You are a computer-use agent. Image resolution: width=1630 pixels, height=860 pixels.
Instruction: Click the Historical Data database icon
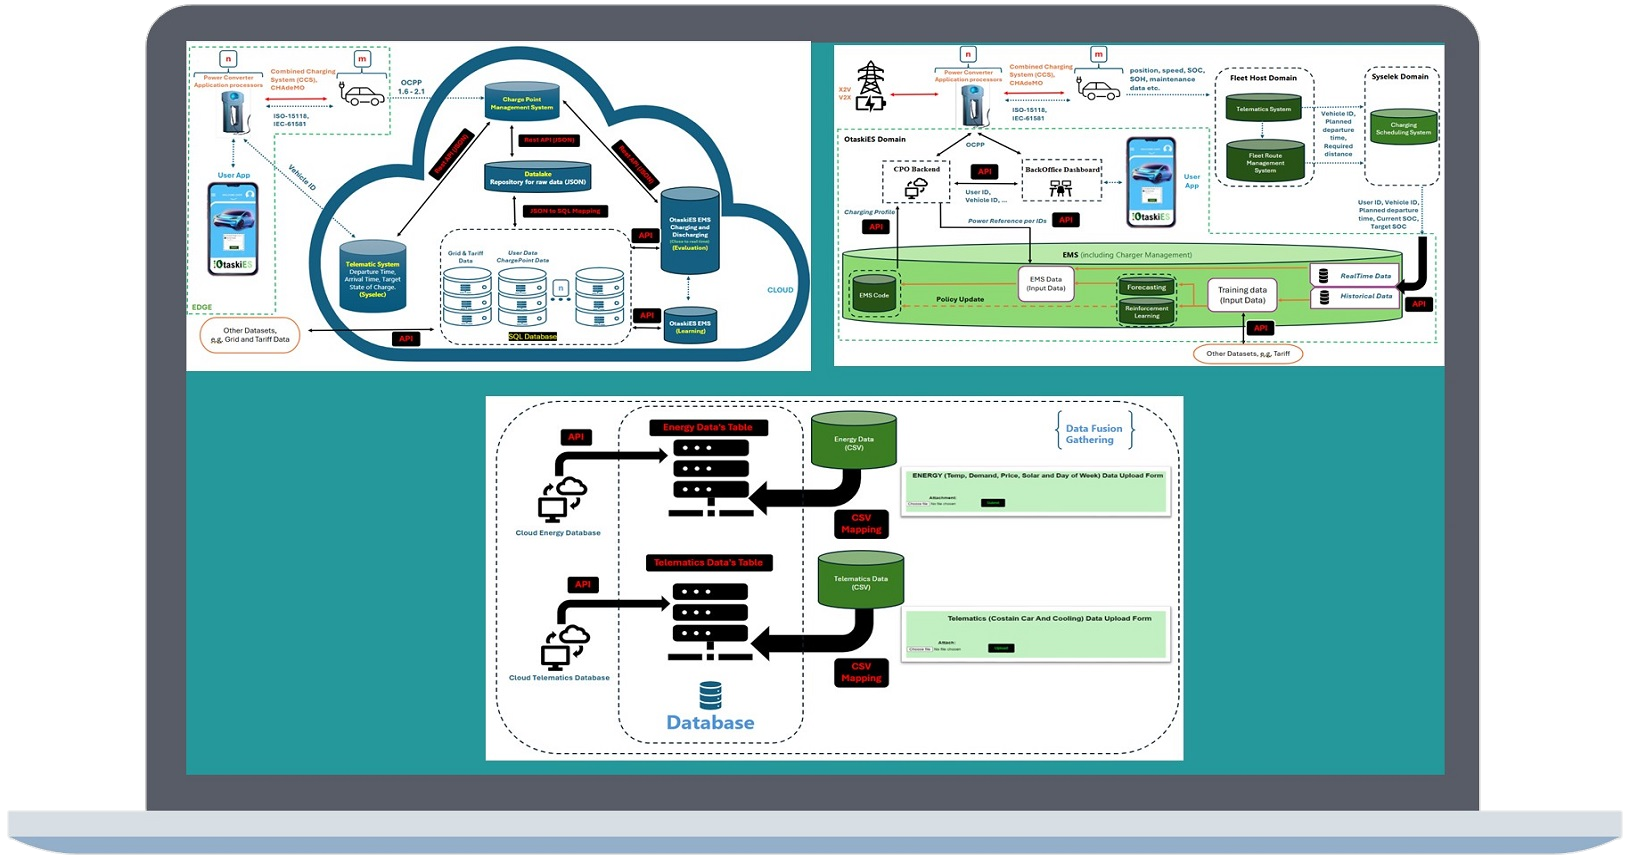[1323, 296]
